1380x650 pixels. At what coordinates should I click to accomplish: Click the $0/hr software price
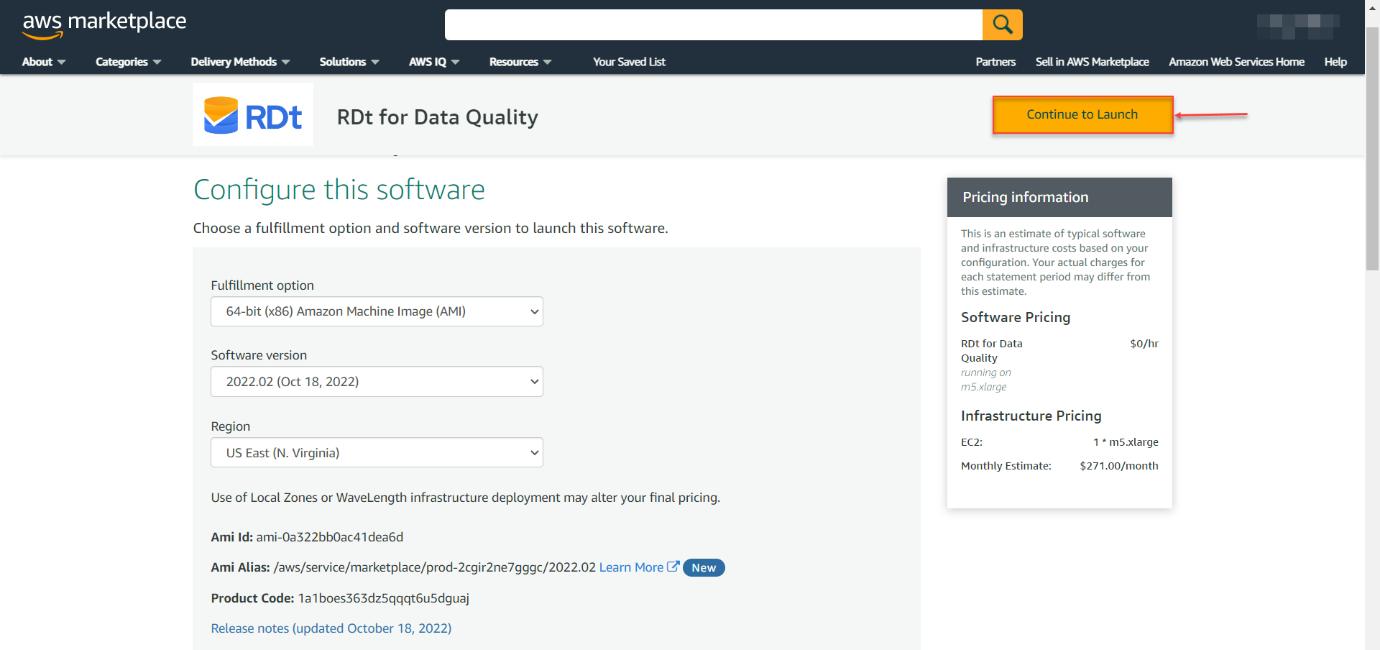click(1144, 343)
